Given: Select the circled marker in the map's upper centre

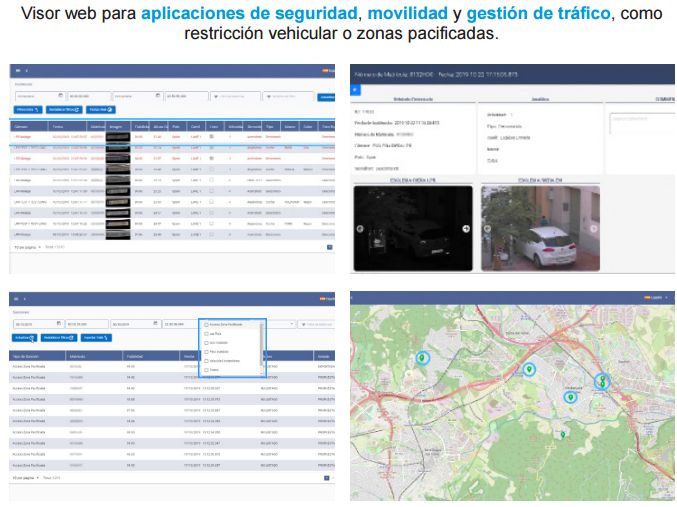Looking at the screenshot, I should click(x=529, y=369).
